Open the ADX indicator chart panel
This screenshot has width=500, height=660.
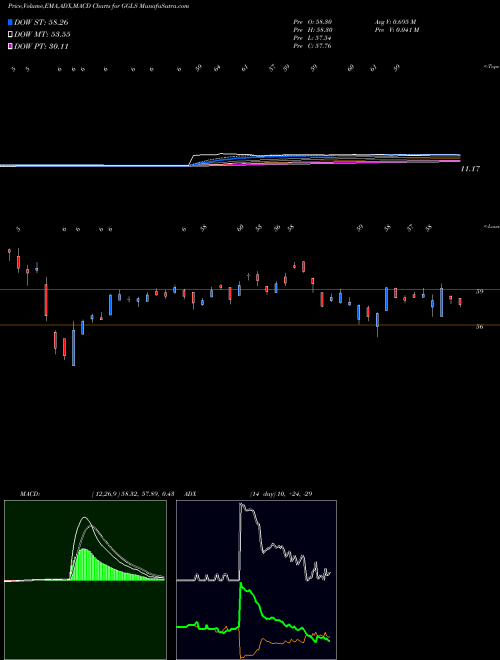256,580
